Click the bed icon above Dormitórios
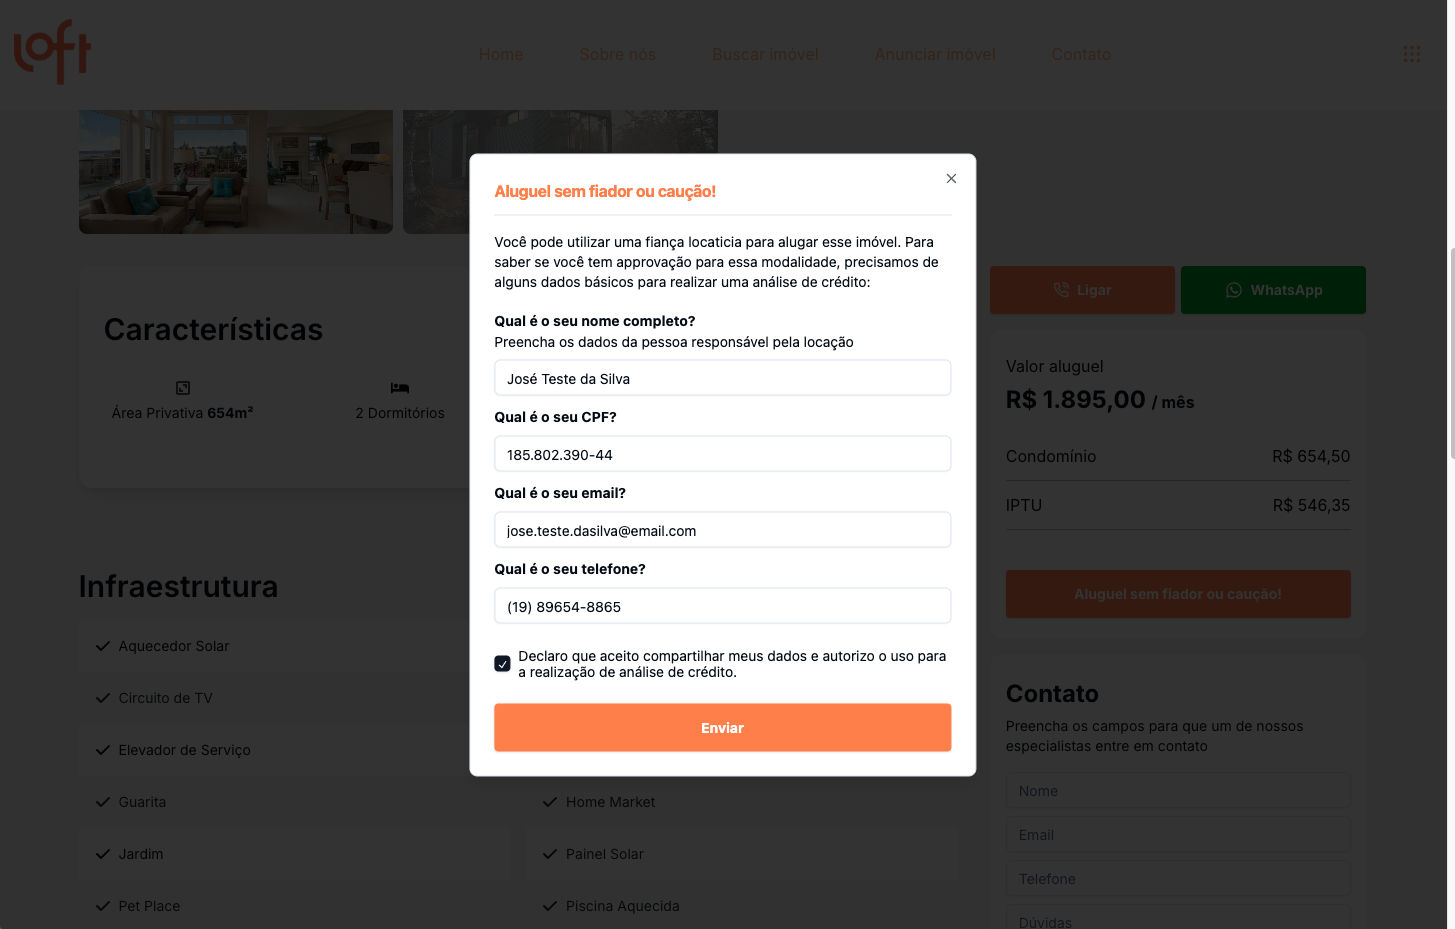Screen dimensions: 1455x929 (400, 388)
